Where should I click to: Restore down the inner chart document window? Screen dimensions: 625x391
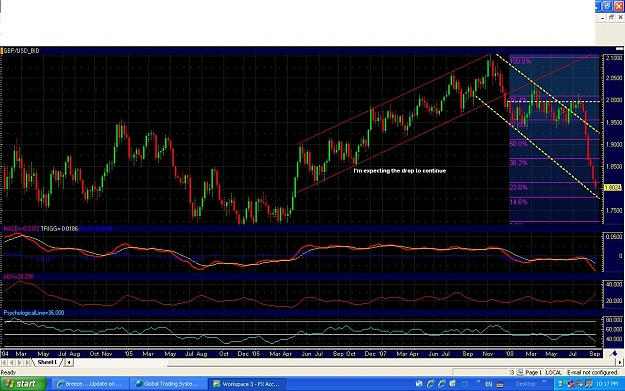point(611,17)
